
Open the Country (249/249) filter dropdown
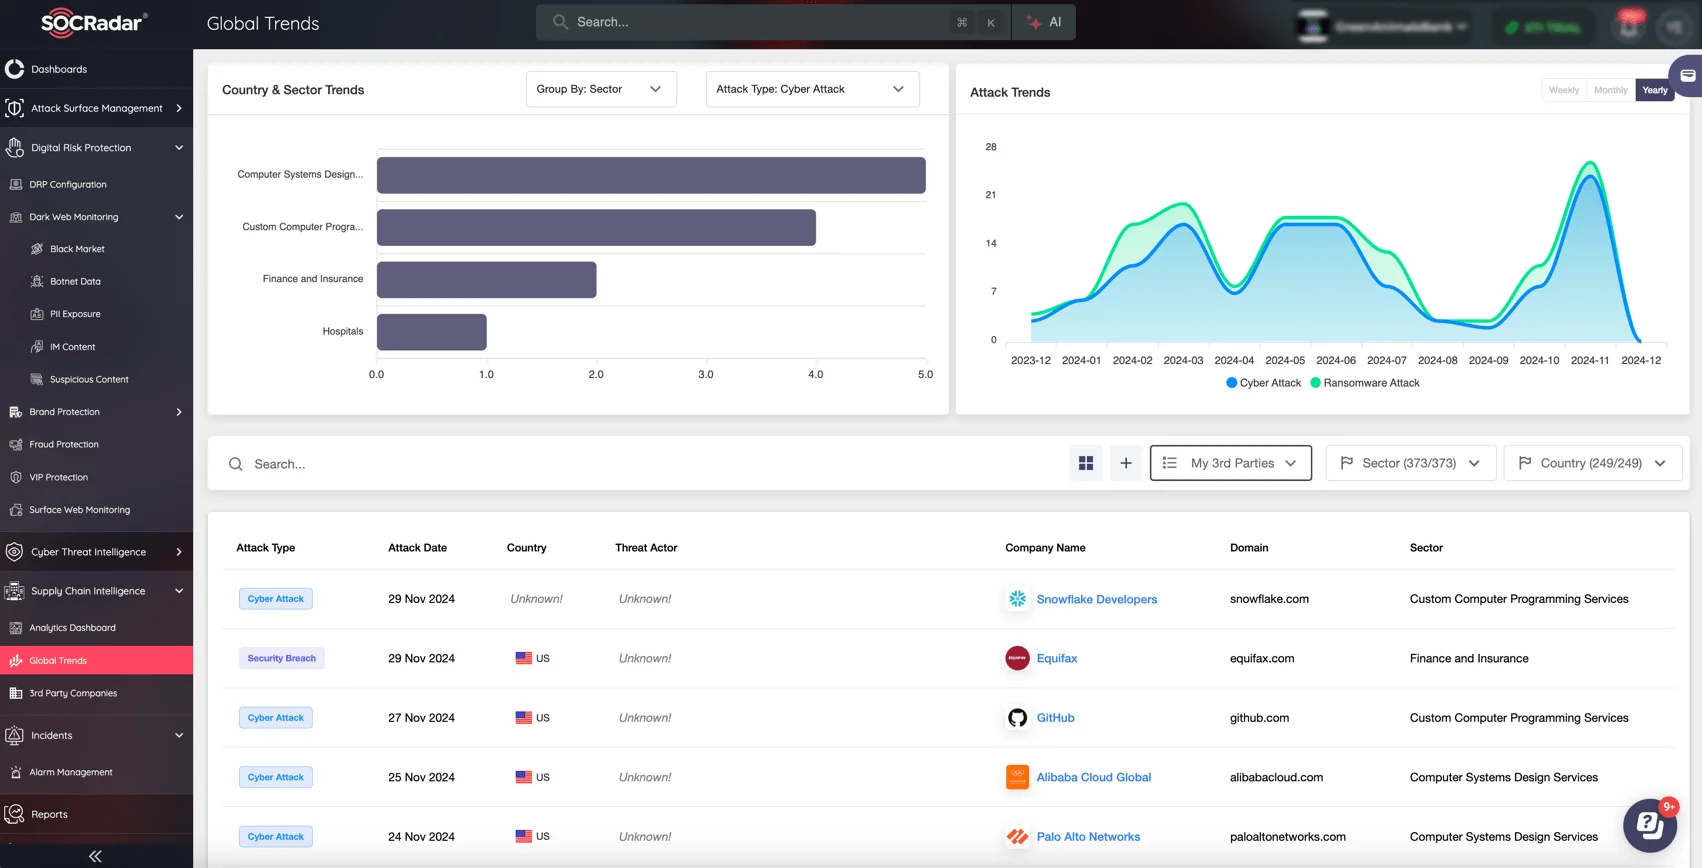(x=1593, y=463)
